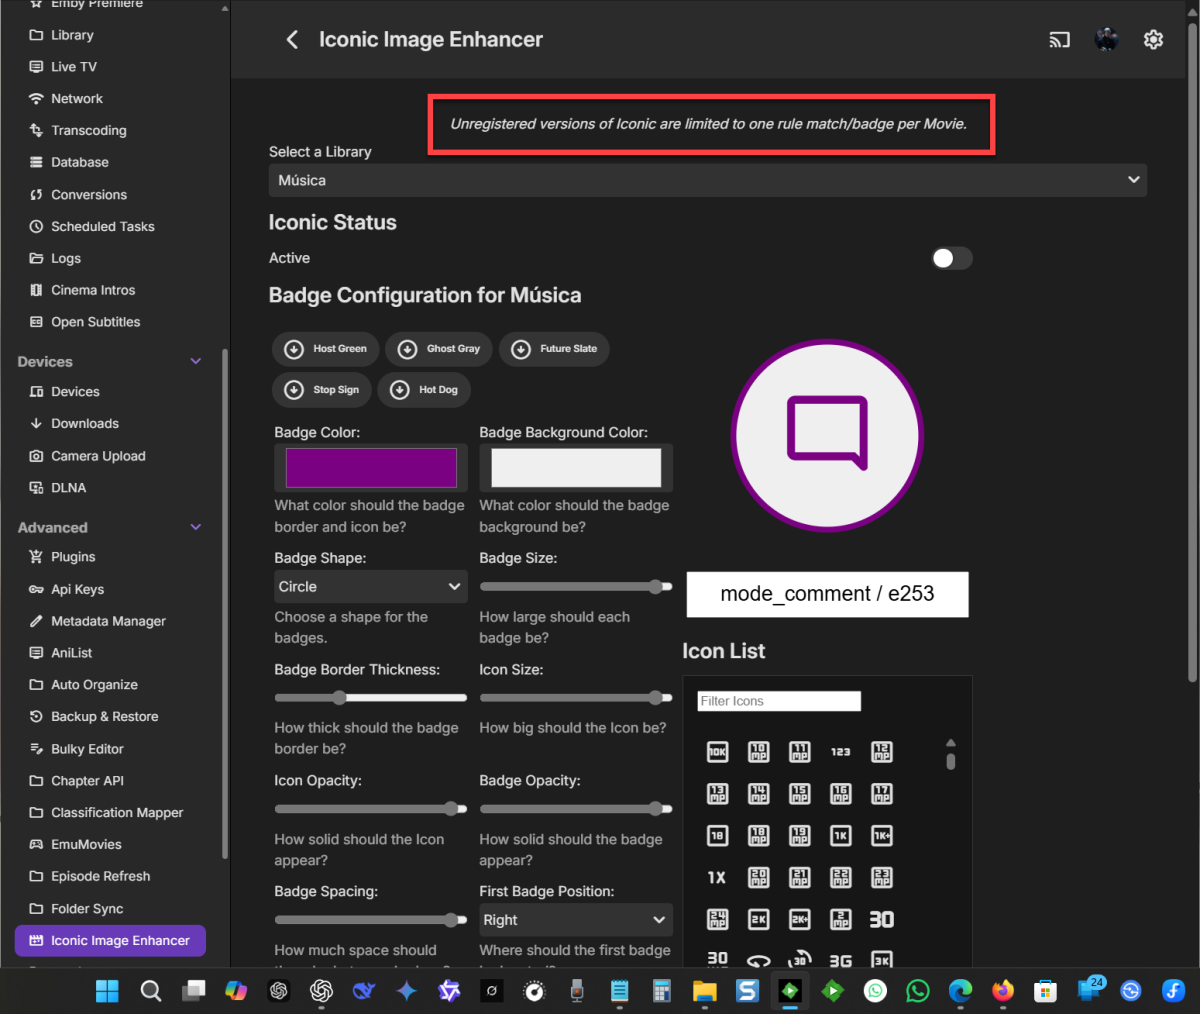Viewport: 1200px width, 1014px height.
Task: Apply the Hot Dog color preset
Action: pyautogui.click(x=424, y=390)
